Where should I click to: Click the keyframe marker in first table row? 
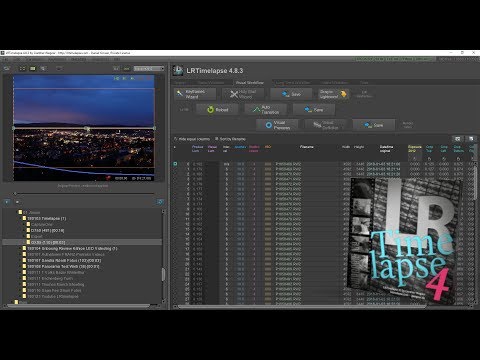175,164
